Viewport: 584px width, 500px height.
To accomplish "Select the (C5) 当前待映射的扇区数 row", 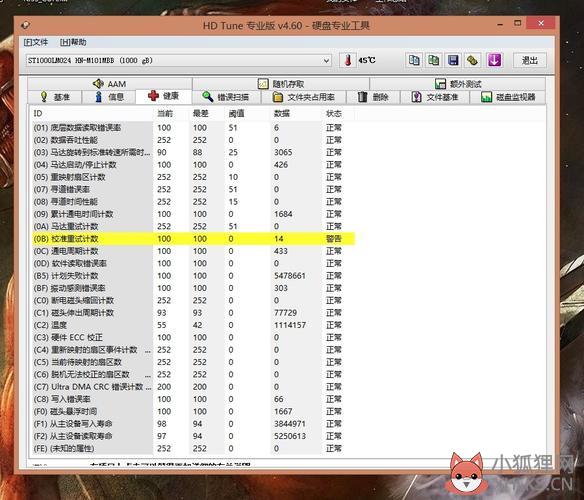I will coord(193,362).
